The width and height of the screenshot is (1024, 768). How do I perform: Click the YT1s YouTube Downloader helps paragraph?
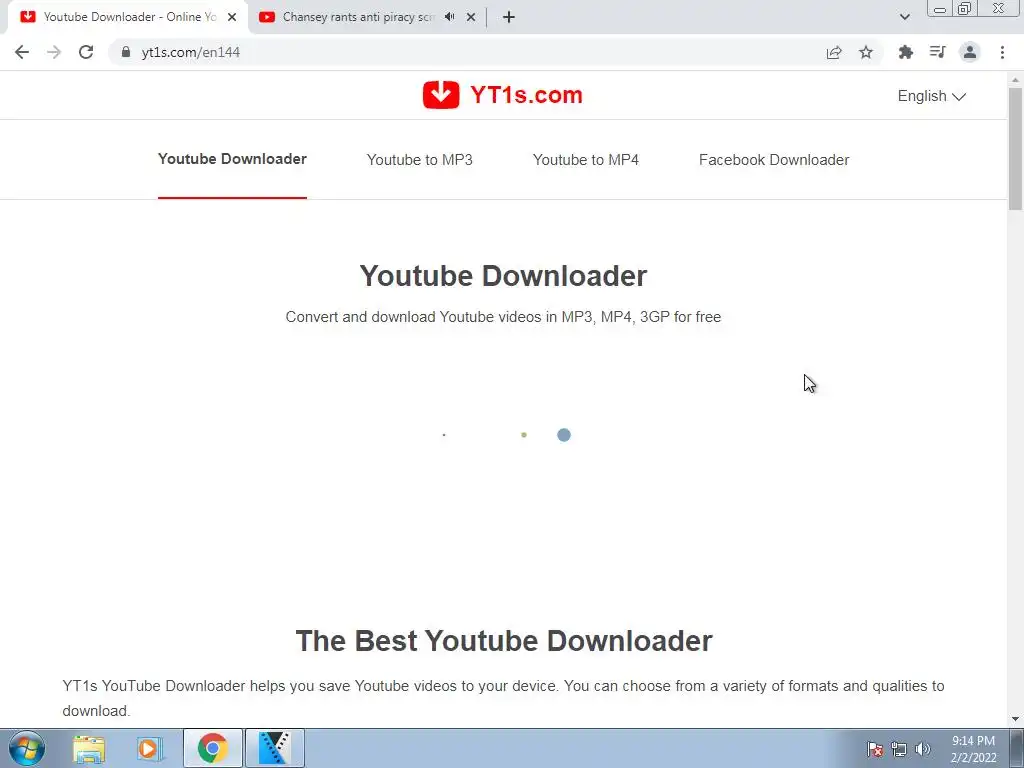(504, 698)
